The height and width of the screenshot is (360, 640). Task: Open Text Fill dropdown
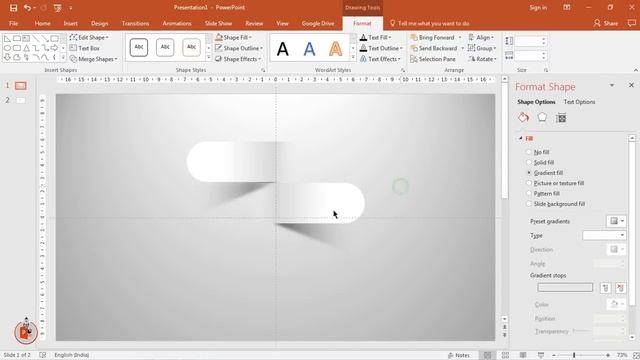375,37
